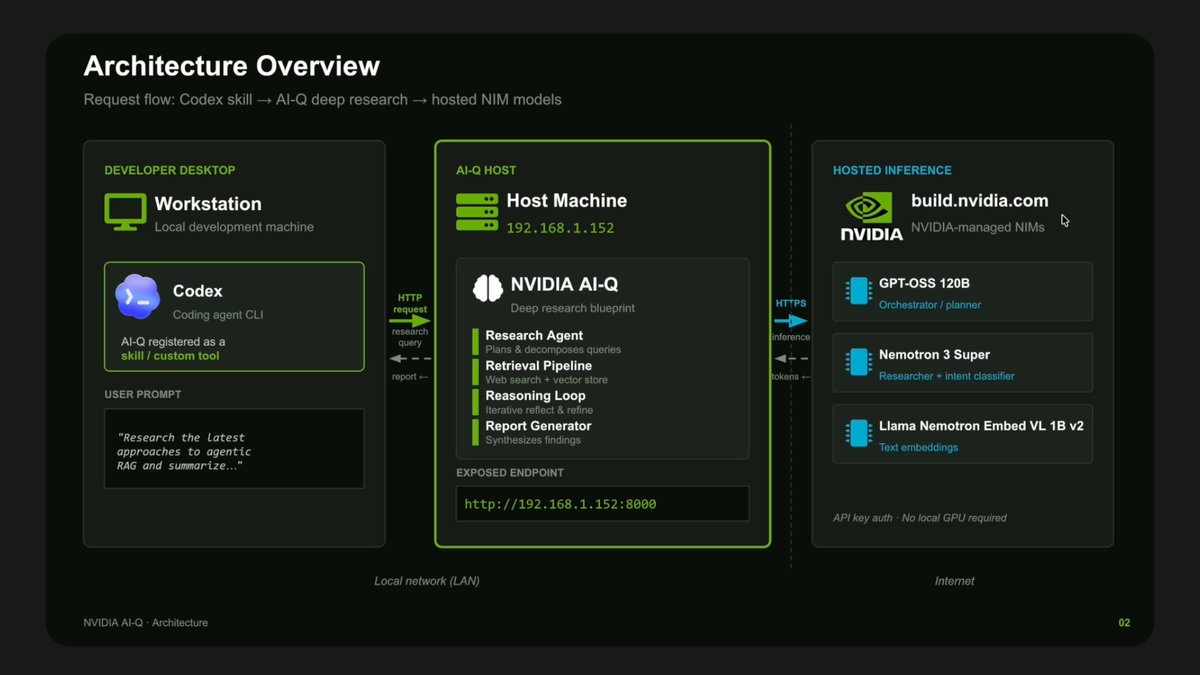Click the Host Machine server stack icon

(x=477, y=213)
